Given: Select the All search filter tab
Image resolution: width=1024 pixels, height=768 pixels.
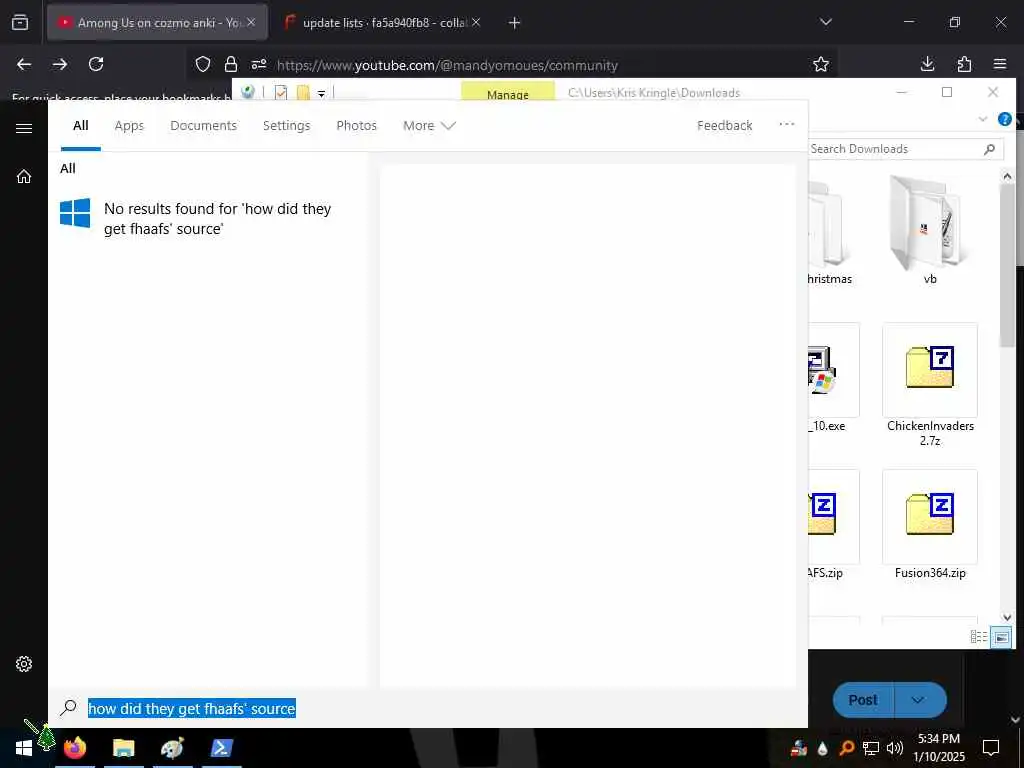Looking at the screenshot, I should coord(81,125).
